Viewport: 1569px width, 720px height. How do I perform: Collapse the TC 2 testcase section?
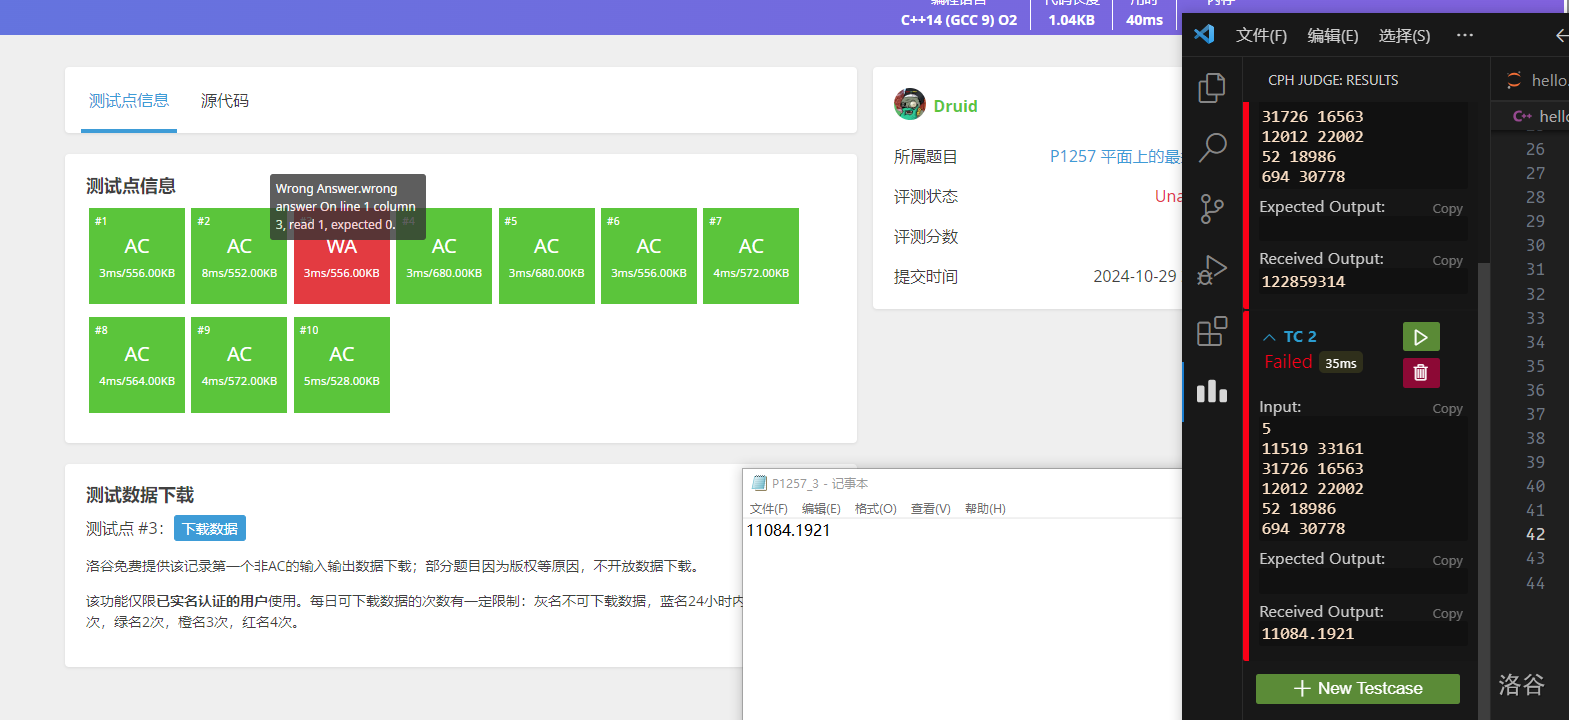pyautogui.click(x=1269, y=338)
